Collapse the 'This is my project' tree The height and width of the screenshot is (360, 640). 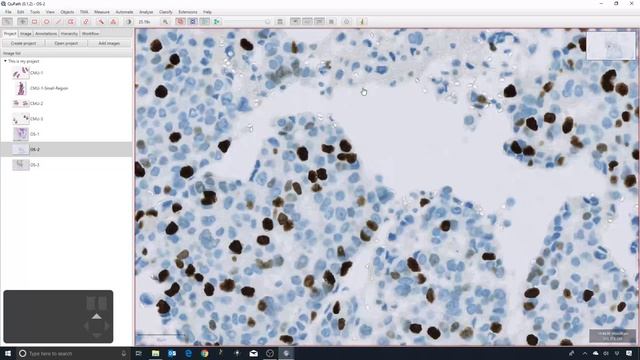pyautogui.click(x=5, y=61)
